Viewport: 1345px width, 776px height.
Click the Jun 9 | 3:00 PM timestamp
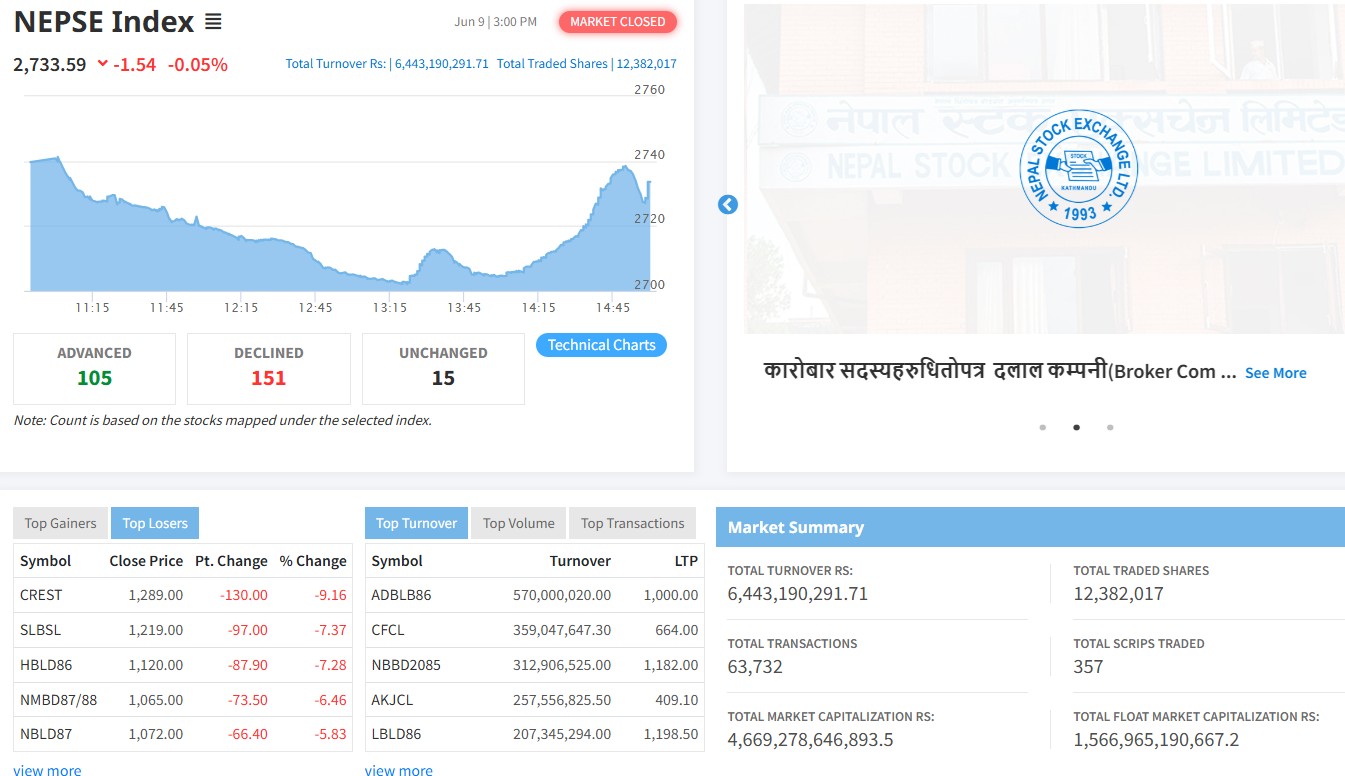pos(495,21)
